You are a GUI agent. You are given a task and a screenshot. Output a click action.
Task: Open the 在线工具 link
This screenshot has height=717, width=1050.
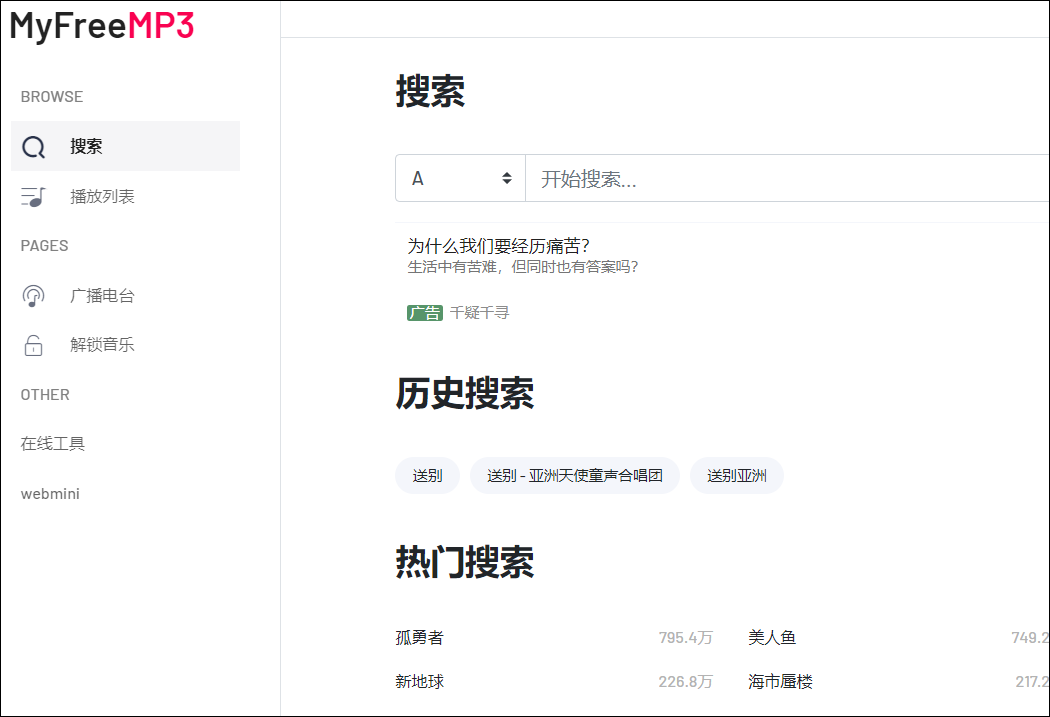tap(53, 444)
